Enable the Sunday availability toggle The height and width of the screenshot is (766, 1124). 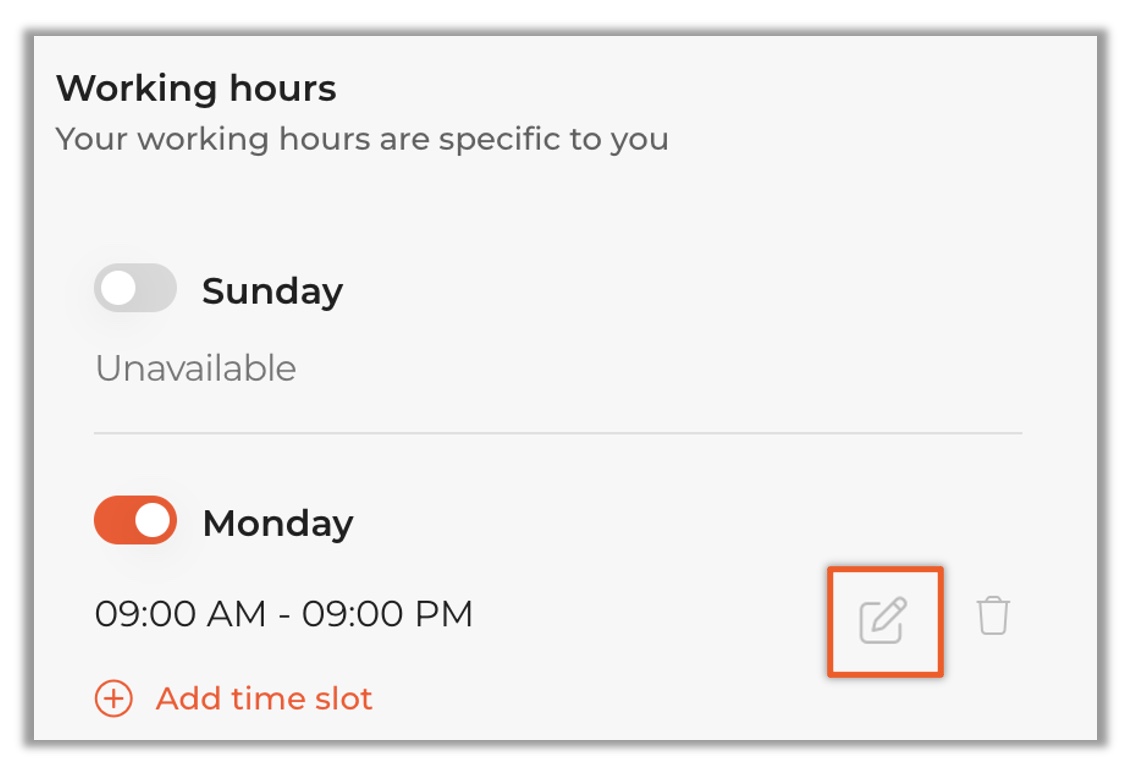point(135,290)
